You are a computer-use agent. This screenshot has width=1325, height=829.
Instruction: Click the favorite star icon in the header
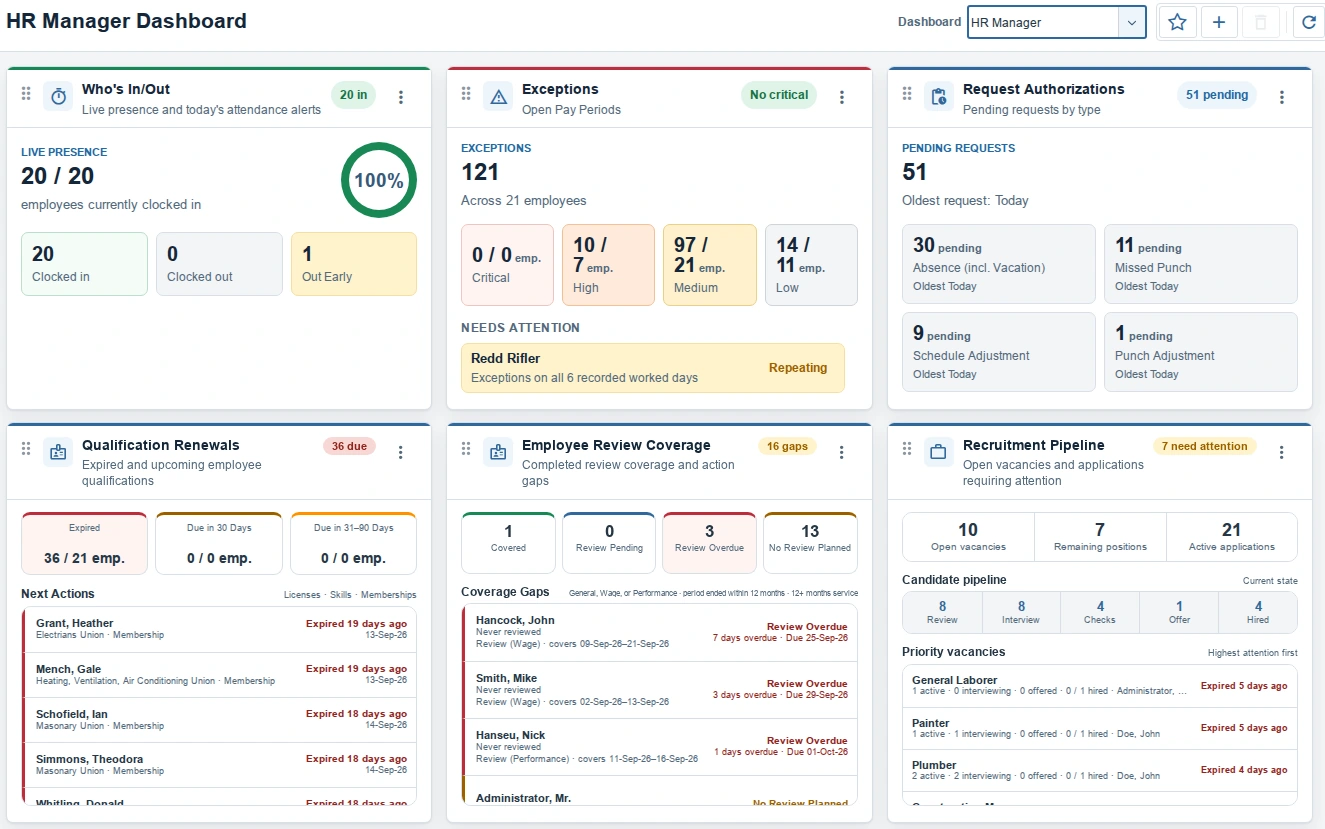(x=1177, y=23)
